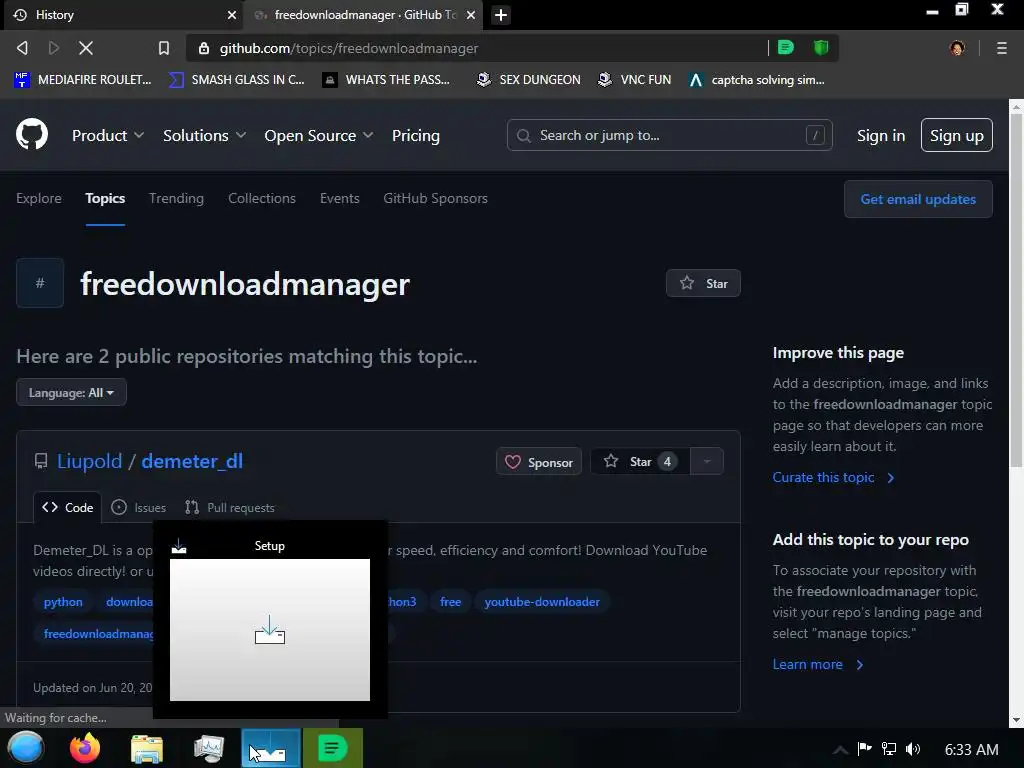The image size is (1024, 768).
Task: Open the Collections tab
Action: tap(262, 198)
